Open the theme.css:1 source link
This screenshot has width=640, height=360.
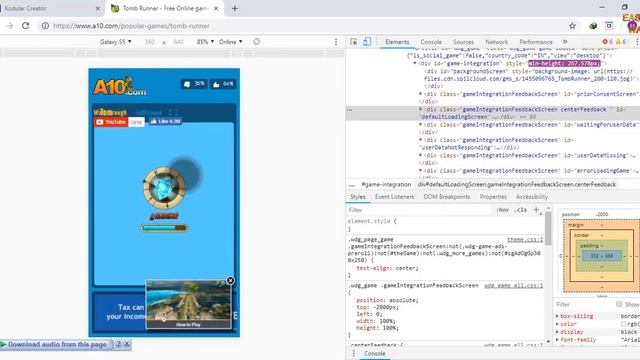525,240
